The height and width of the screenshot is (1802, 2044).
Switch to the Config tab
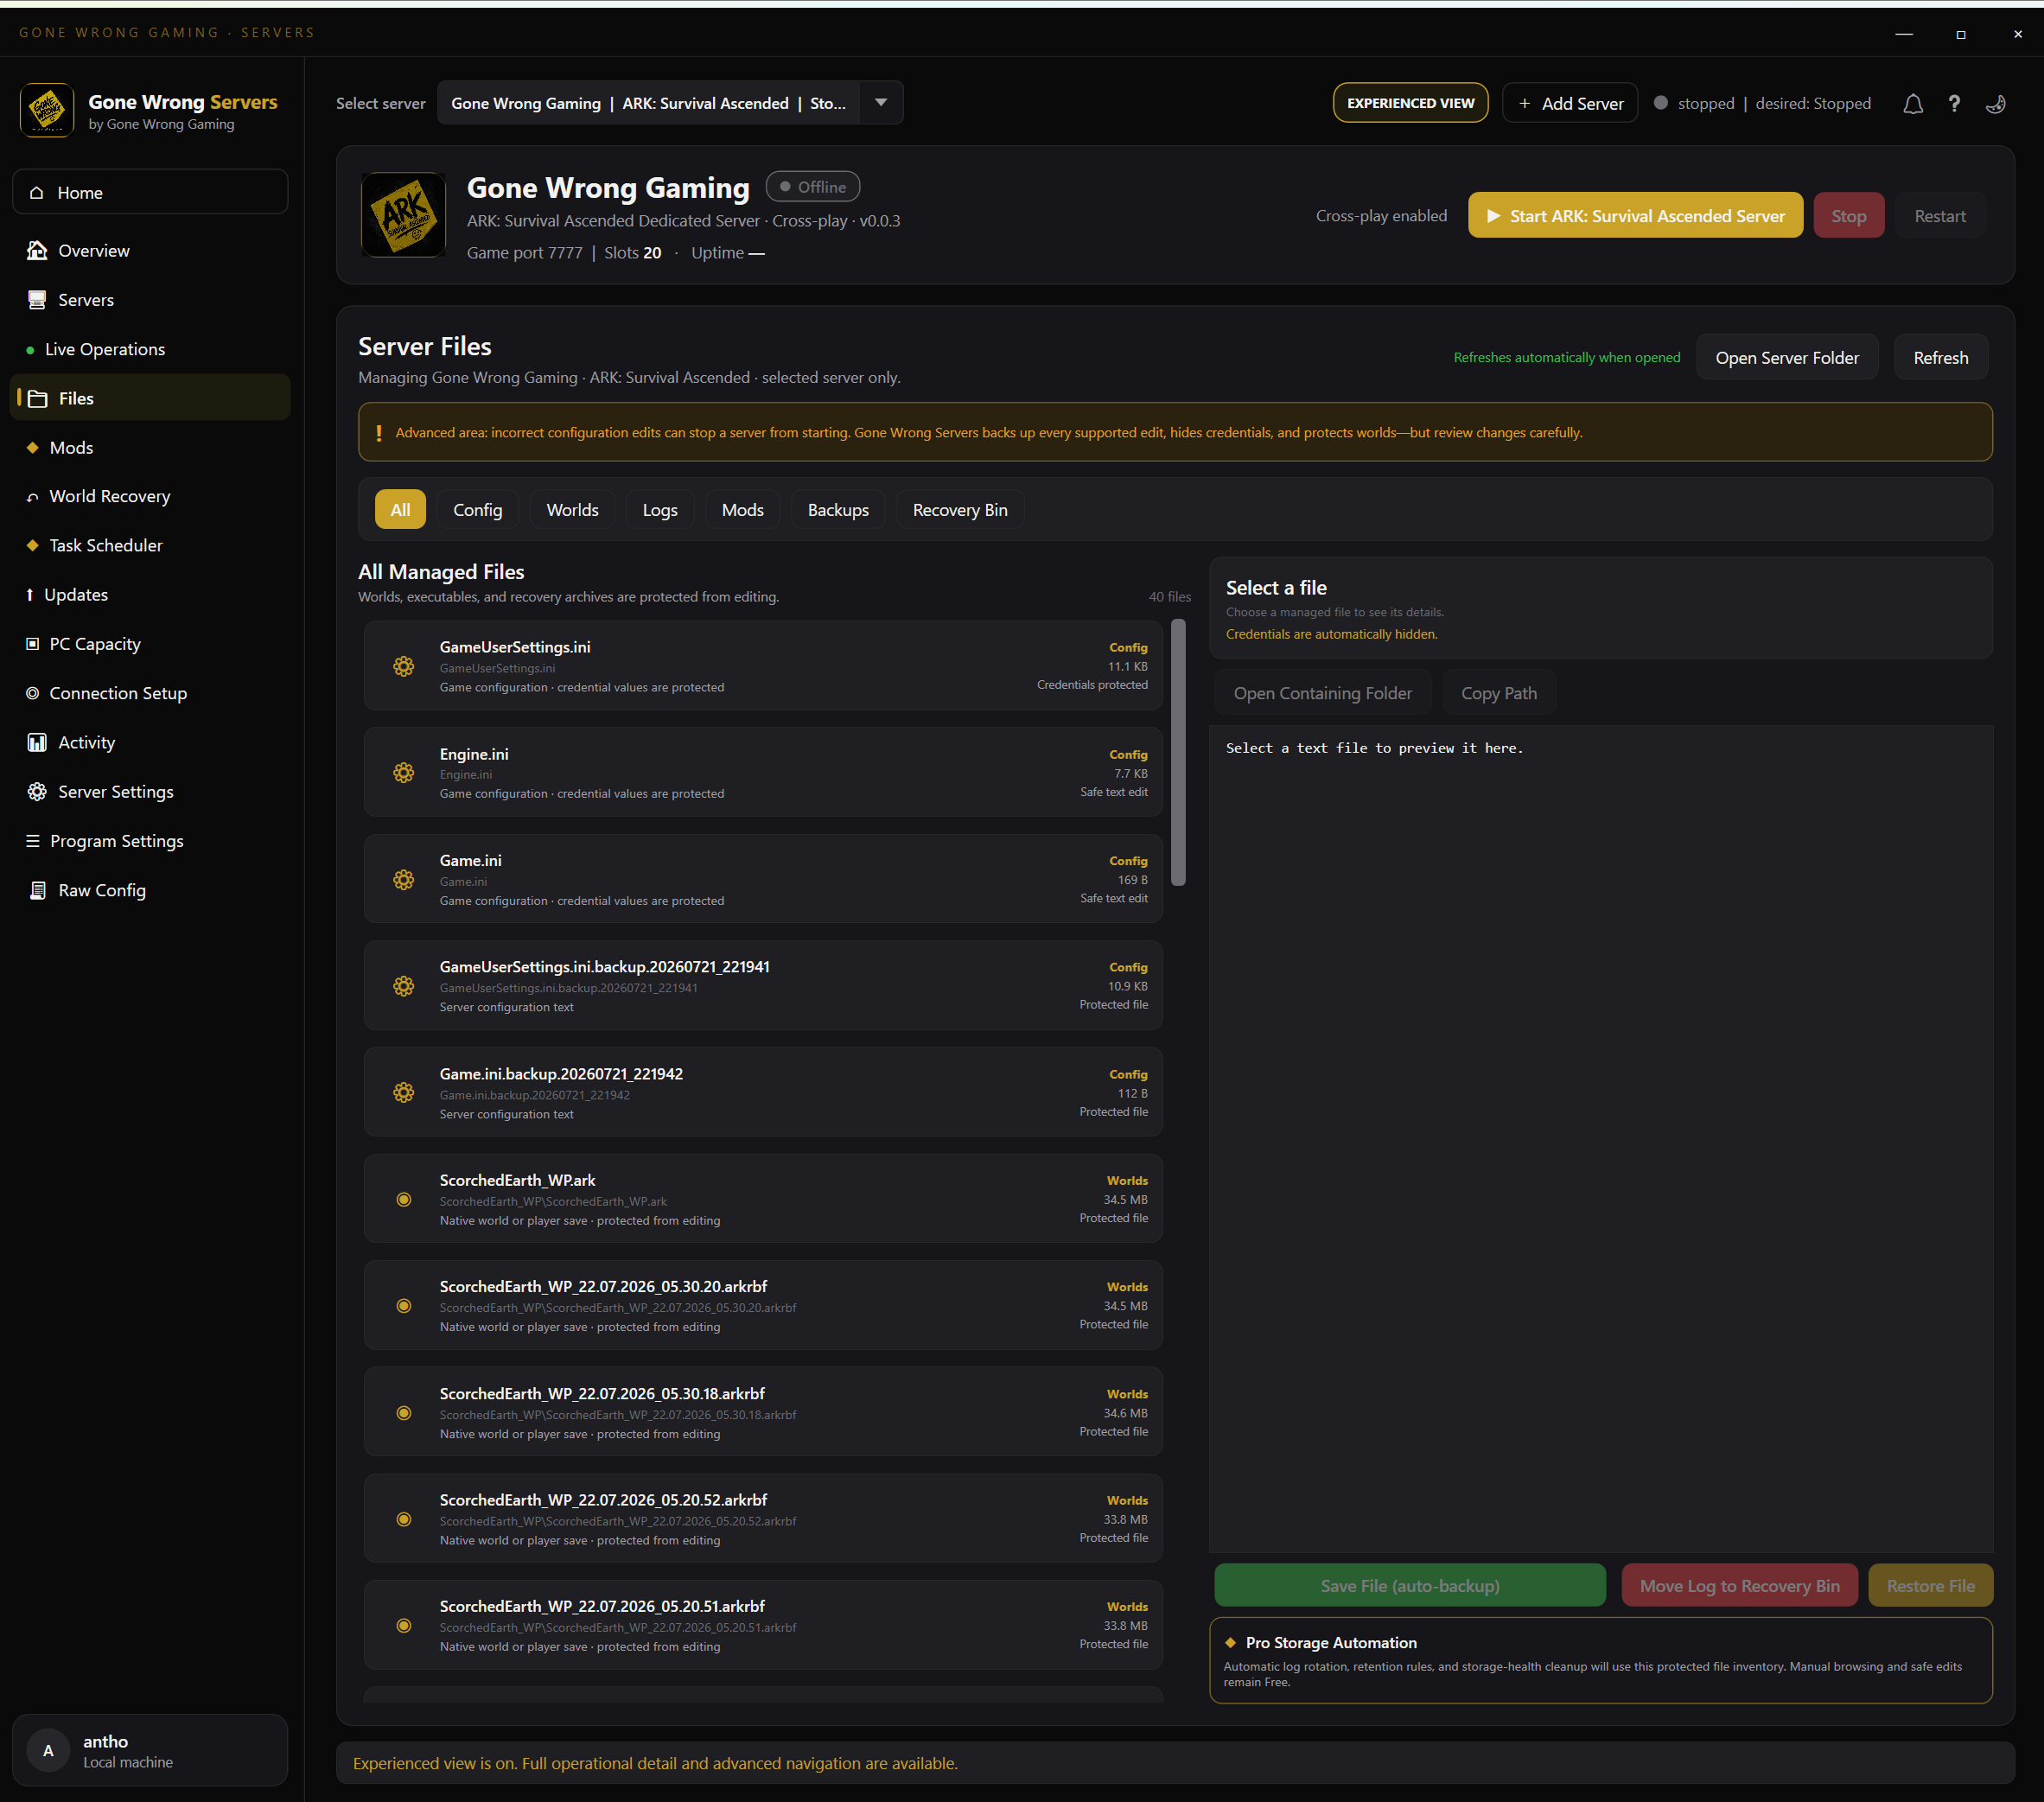click(478, 509)
